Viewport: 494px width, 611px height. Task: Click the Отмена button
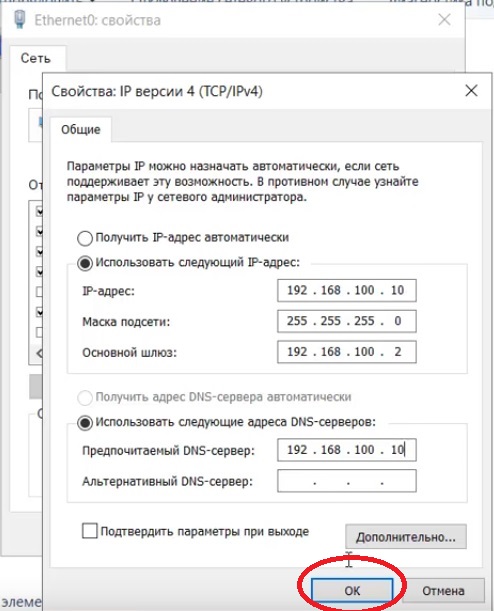click(x=443, y=591)
